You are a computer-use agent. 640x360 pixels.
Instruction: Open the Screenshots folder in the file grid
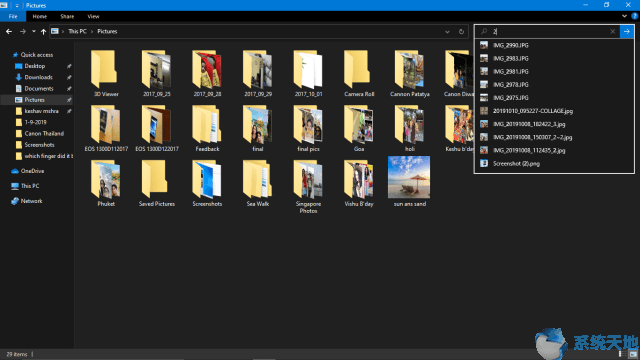(x=207, y=183)
